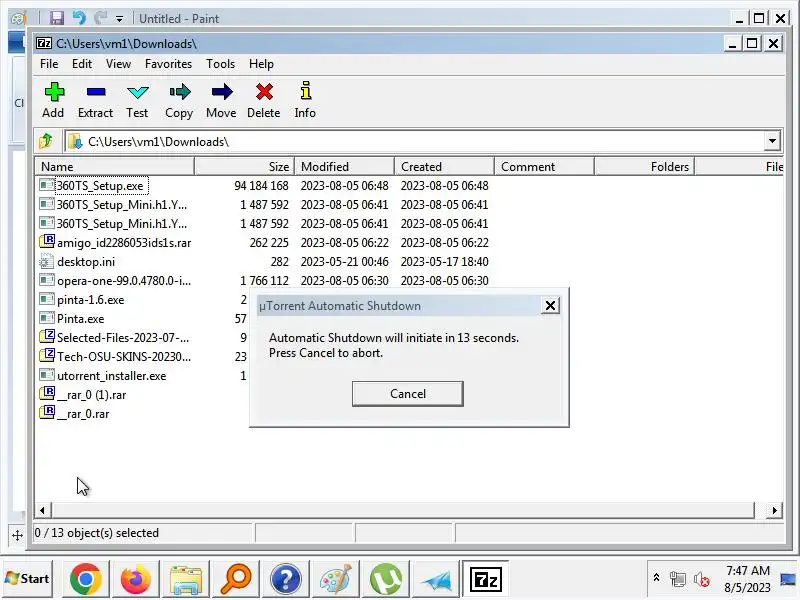
Task: Switch to 7-Zip taskbar button
Action: click(x=486, y=579)
